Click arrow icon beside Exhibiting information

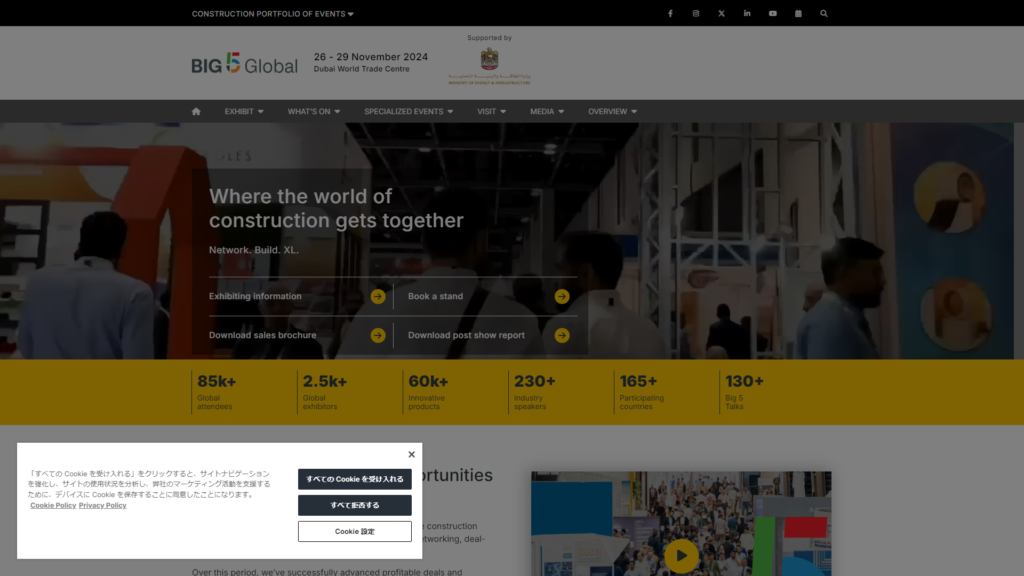(377, 296)
